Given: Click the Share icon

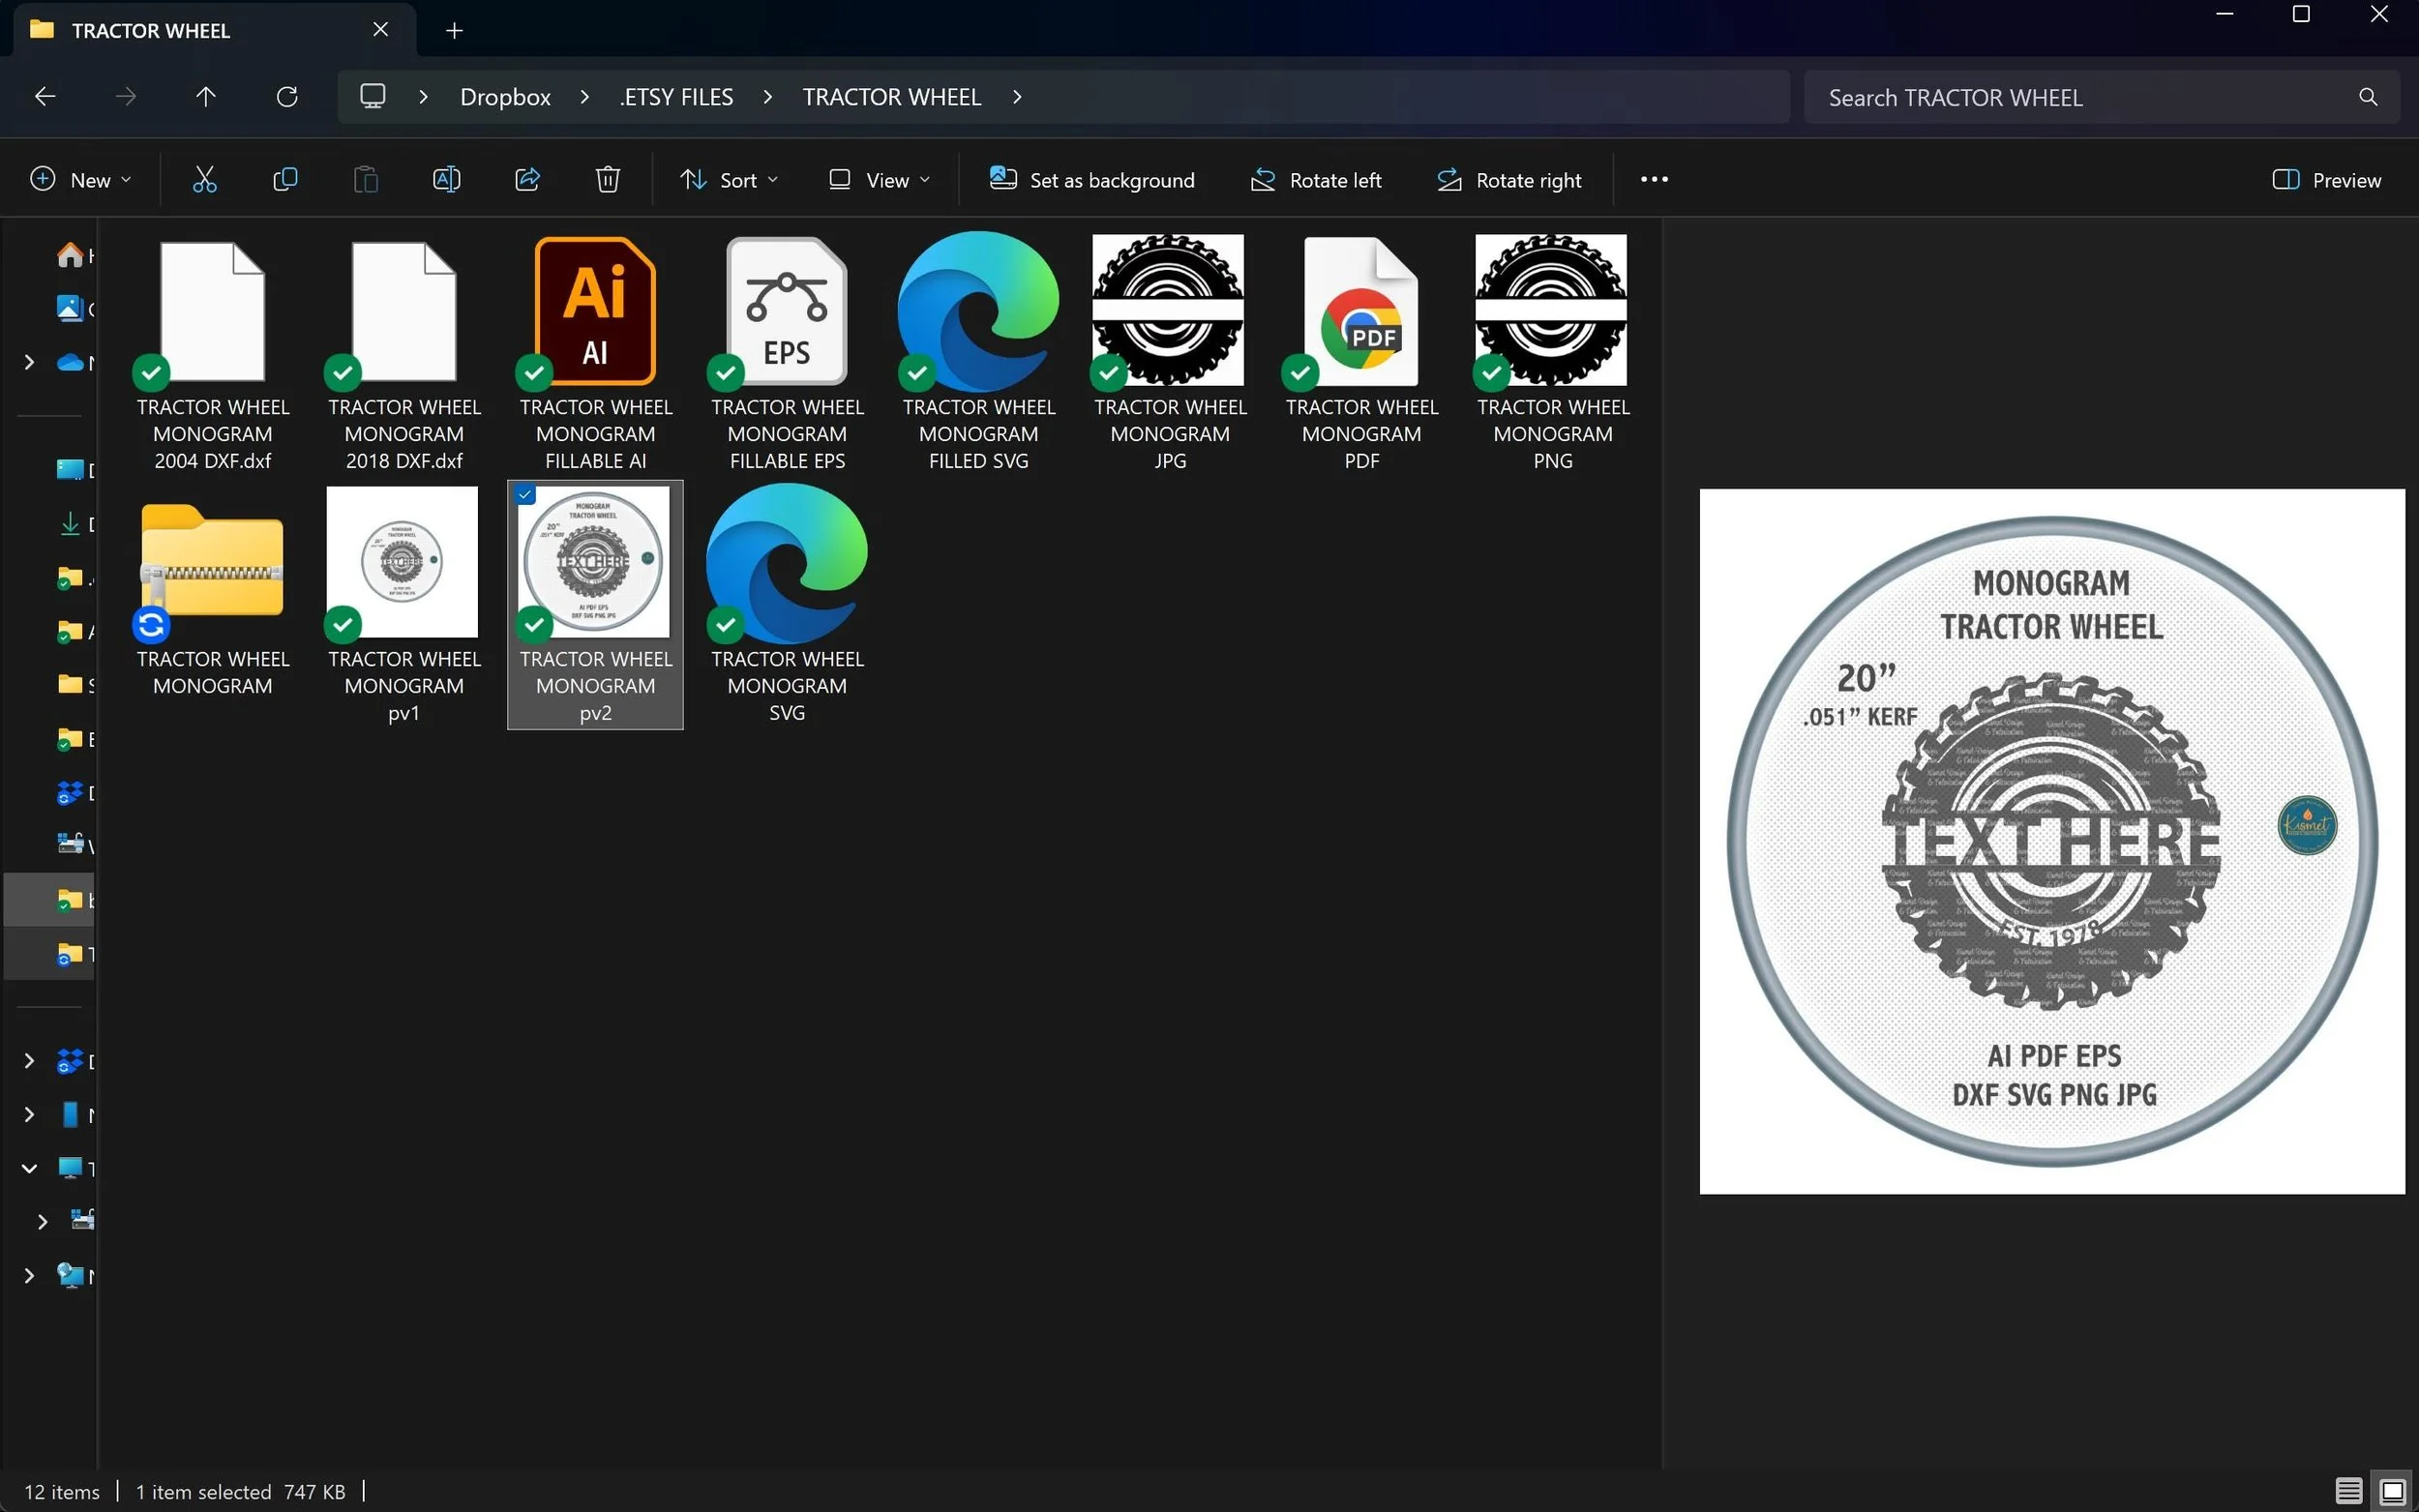Looking at the screenshot, I should [x=527, y=180].
